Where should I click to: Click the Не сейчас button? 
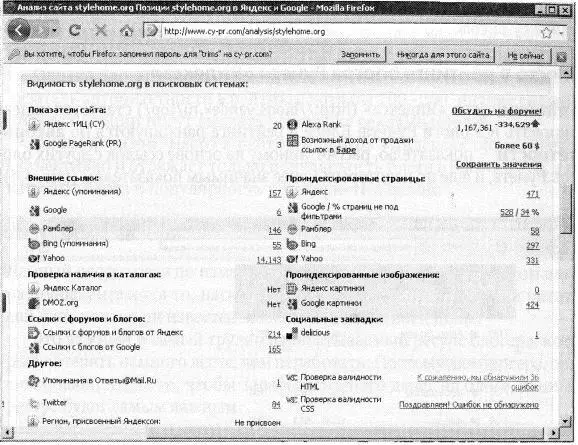click(x=525, y=56)
